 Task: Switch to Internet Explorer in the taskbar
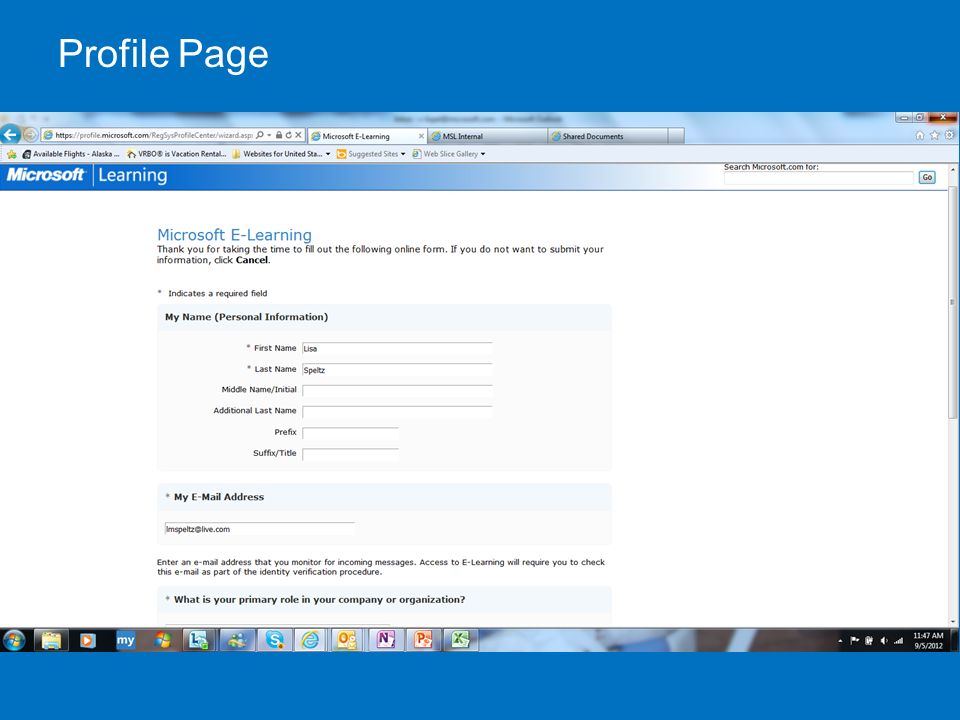[x=310, y=640]
